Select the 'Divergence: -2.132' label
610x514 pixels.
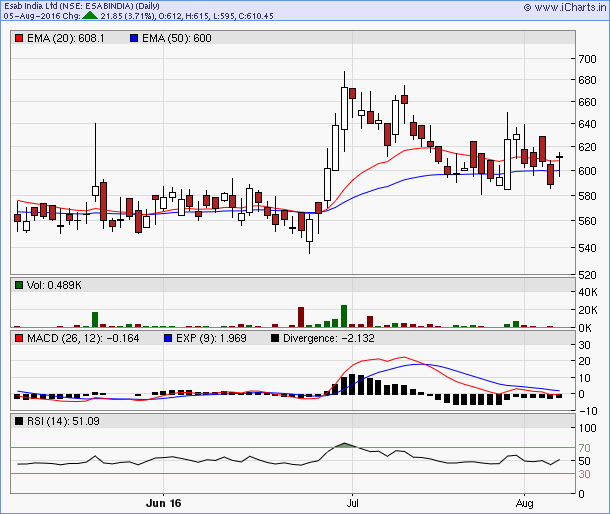(x=329, y=338)
